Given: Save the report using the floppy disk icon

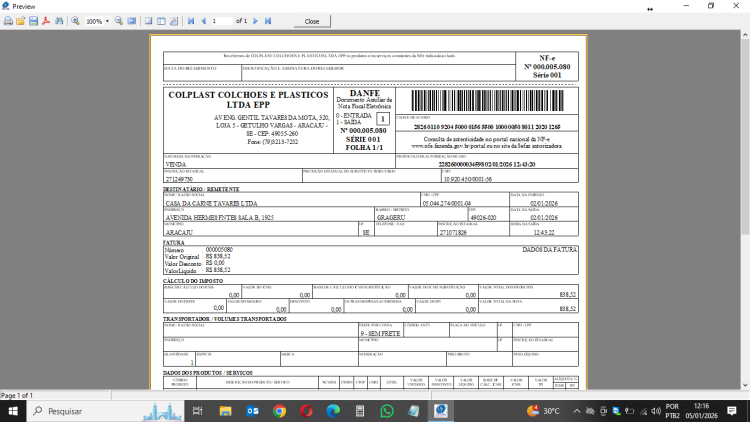Looking at the screenshot, I should point(33,21).
